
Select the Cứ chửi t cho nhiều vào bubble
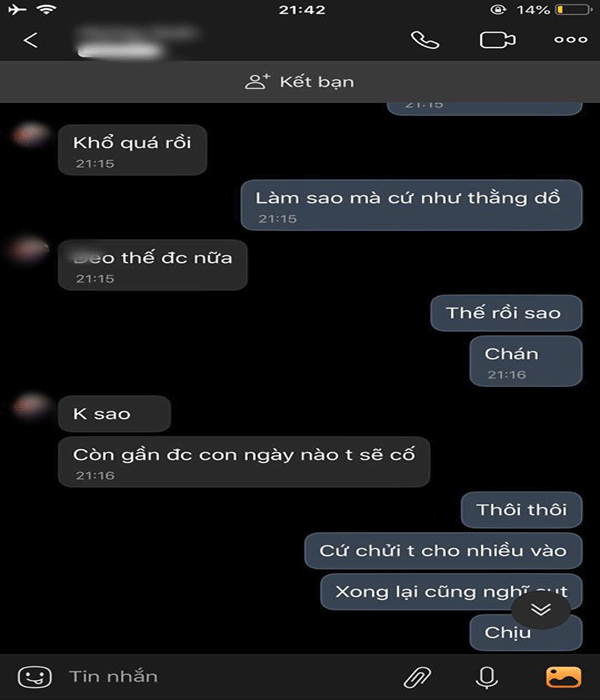point(443,550)
